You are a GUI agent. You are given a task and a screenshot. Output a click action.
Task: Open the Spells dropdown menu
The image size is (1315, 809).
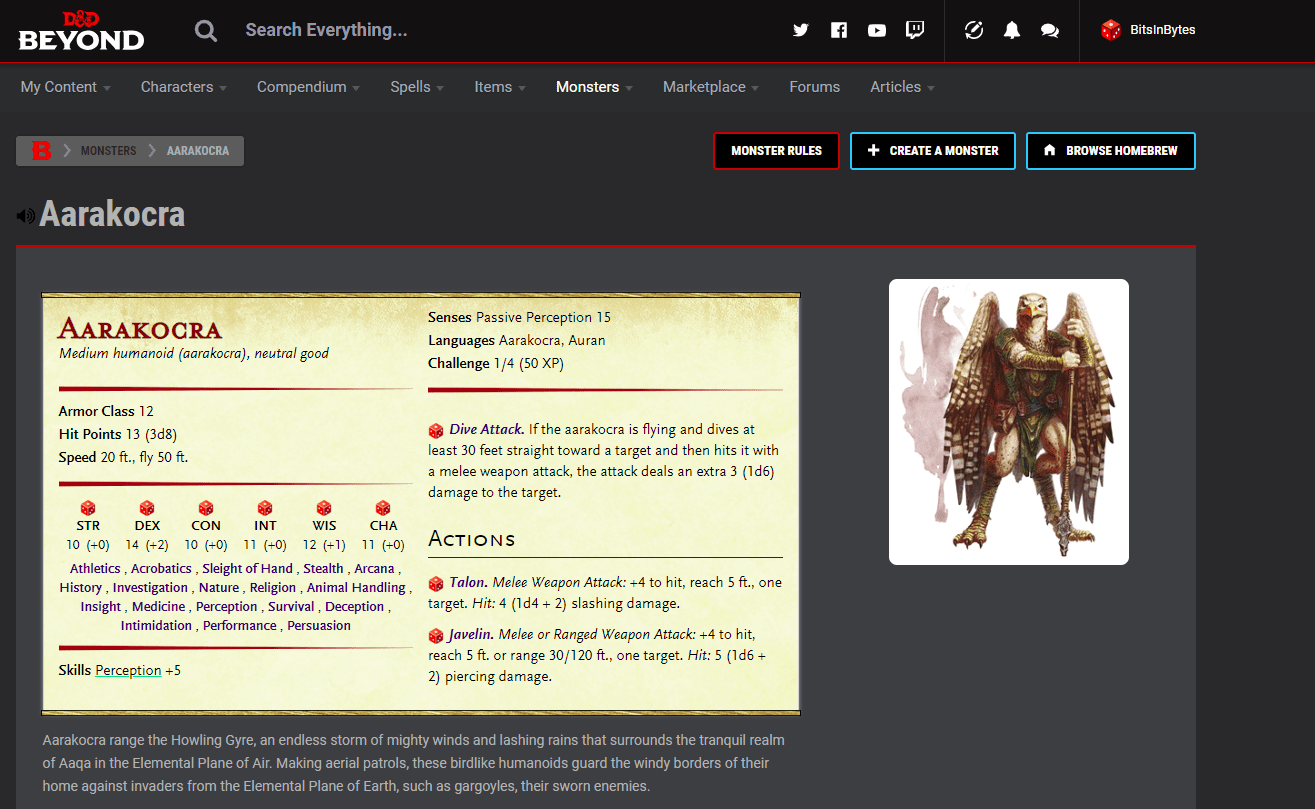point(416,87)
